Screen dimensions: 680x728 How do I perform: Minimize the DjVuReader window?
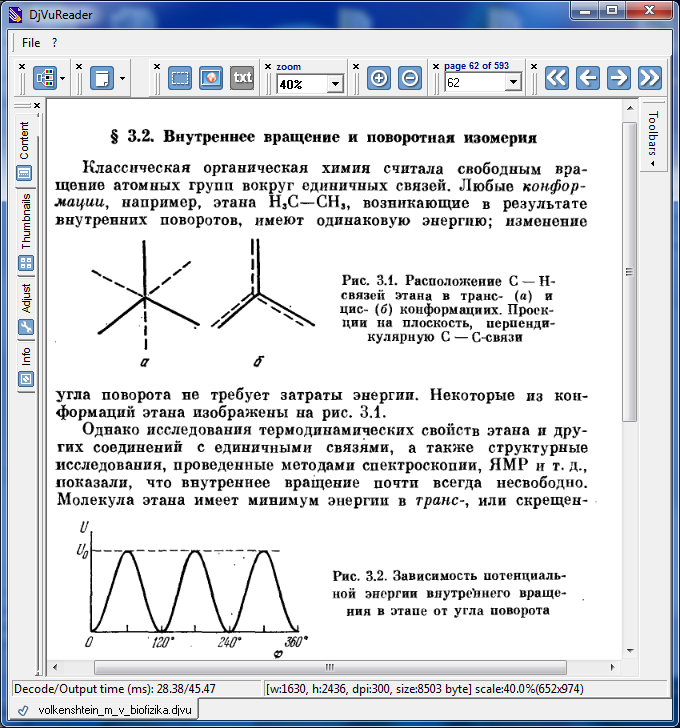pos(585,10)
